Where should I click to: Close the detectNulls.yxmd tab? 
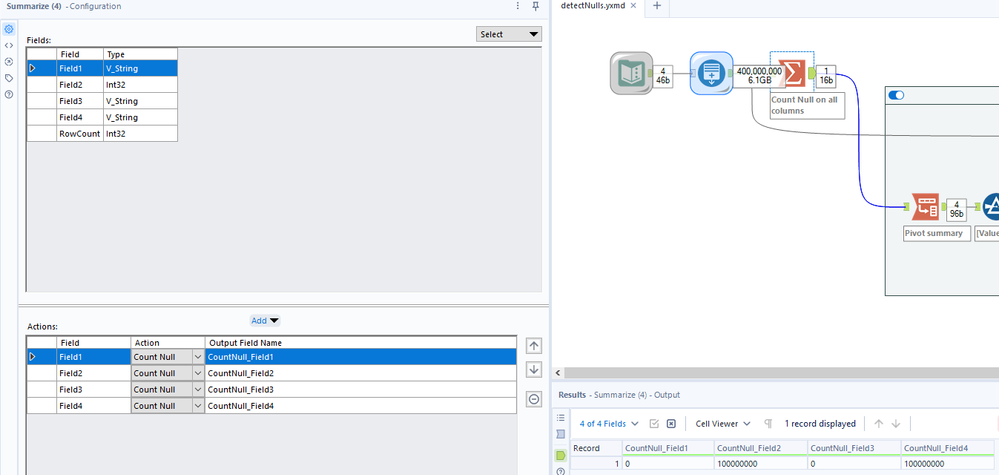click(x=633, y=6)
